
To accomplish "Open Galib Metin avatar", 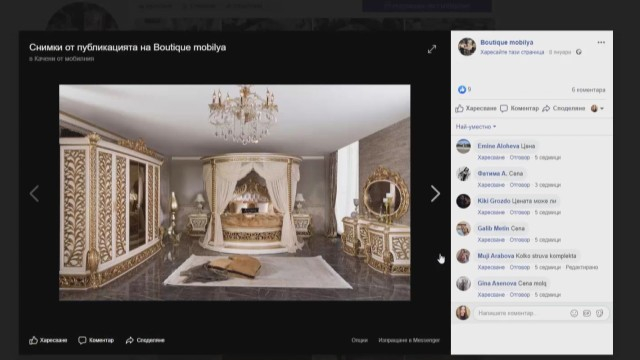I will 463,229.
